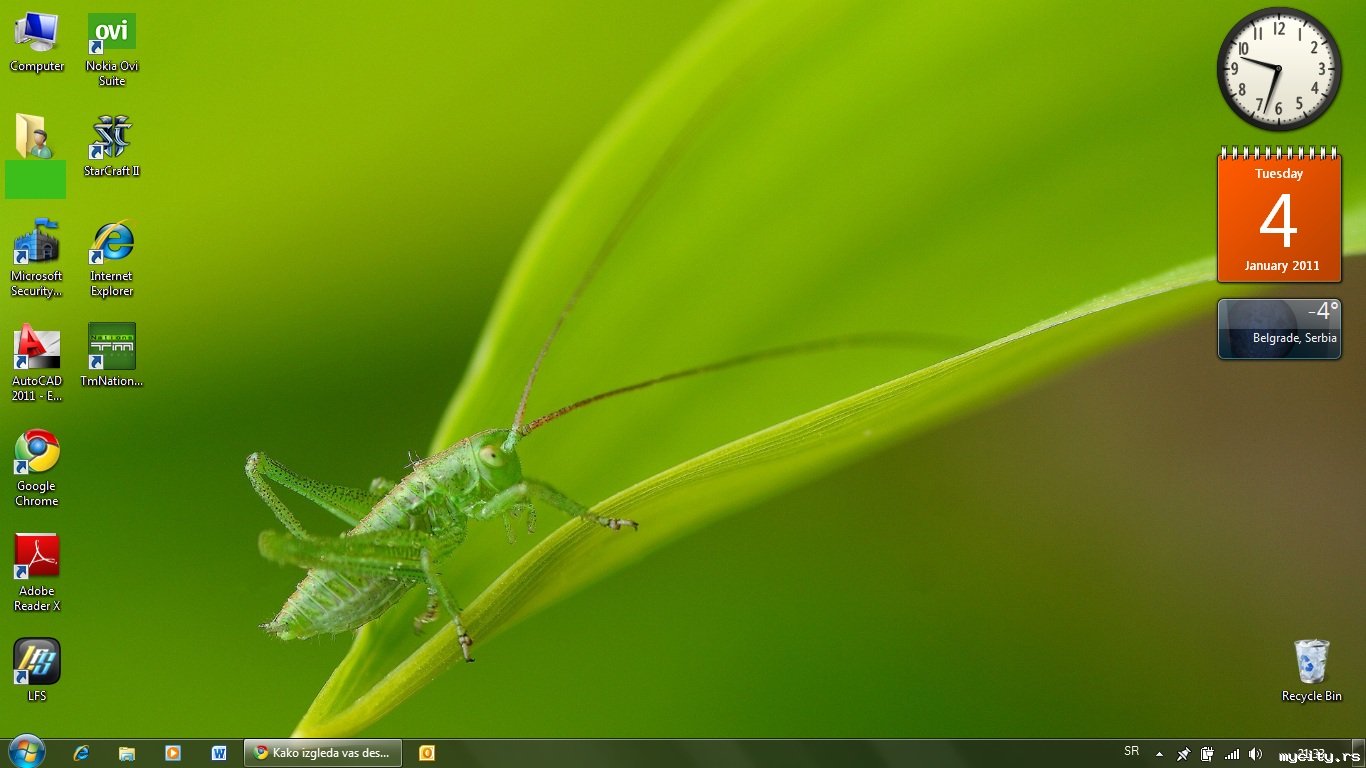Open the power plug tray icon
This screenshot has height=768, width=1366.
coord(1208,754)
